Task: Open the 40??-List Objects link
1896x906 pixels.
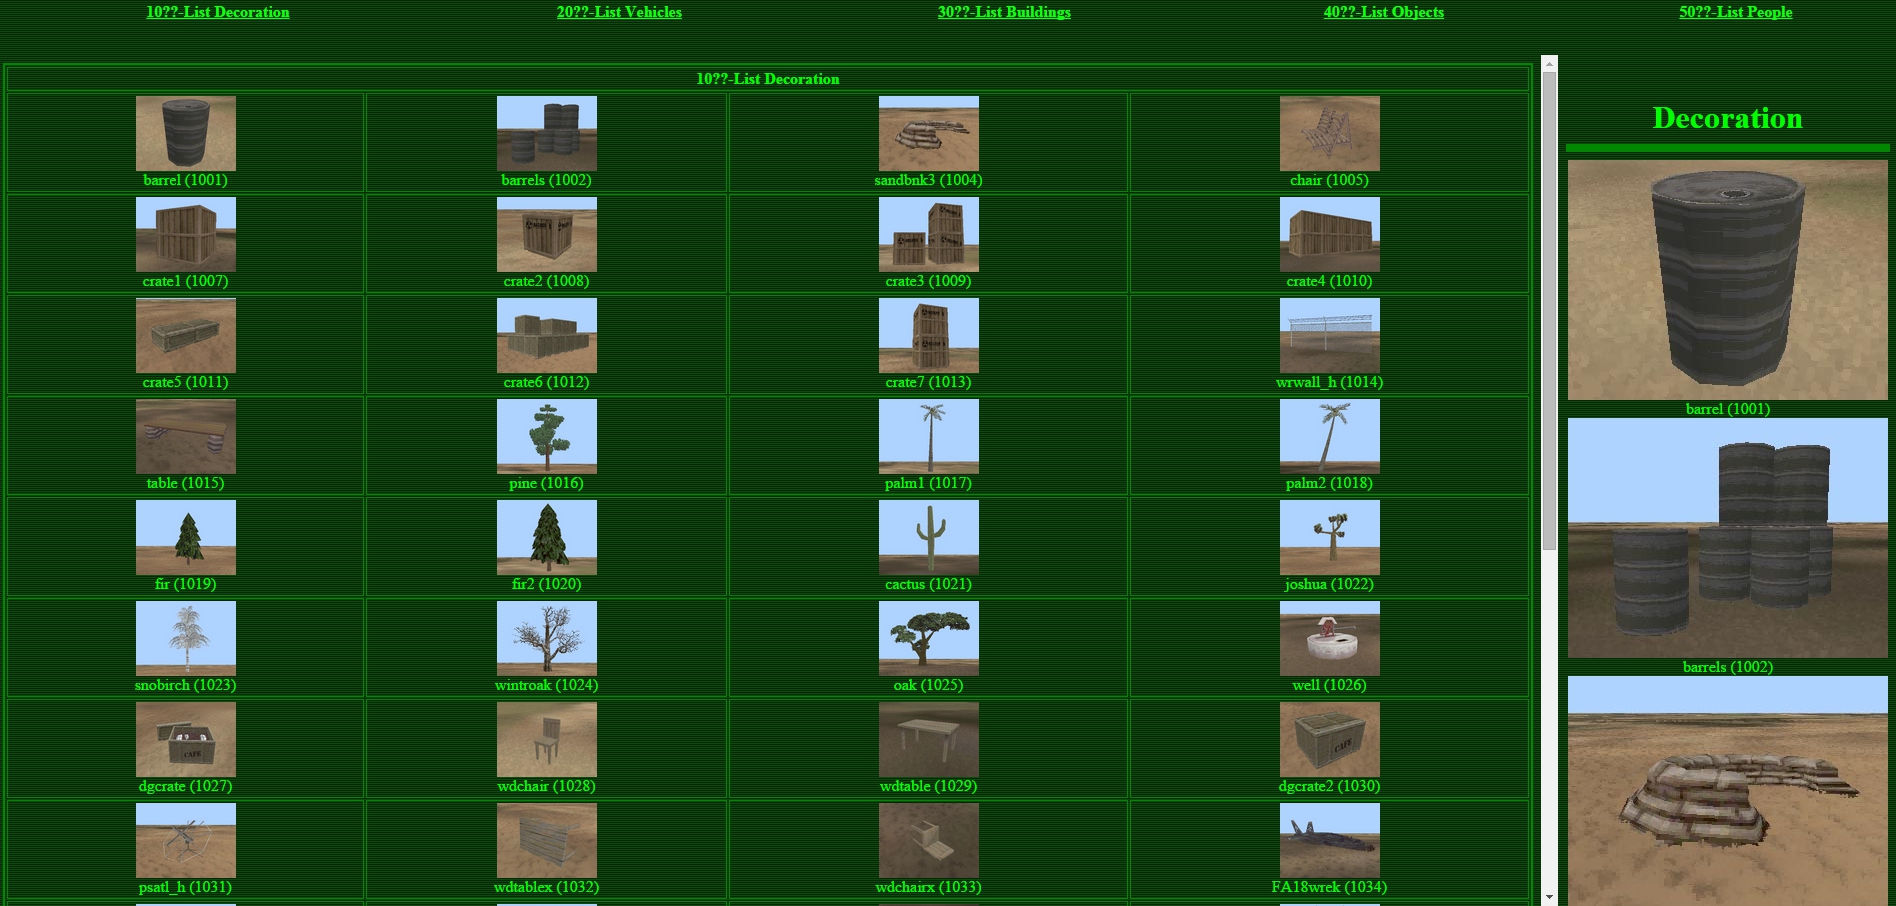Action: 1383,12
